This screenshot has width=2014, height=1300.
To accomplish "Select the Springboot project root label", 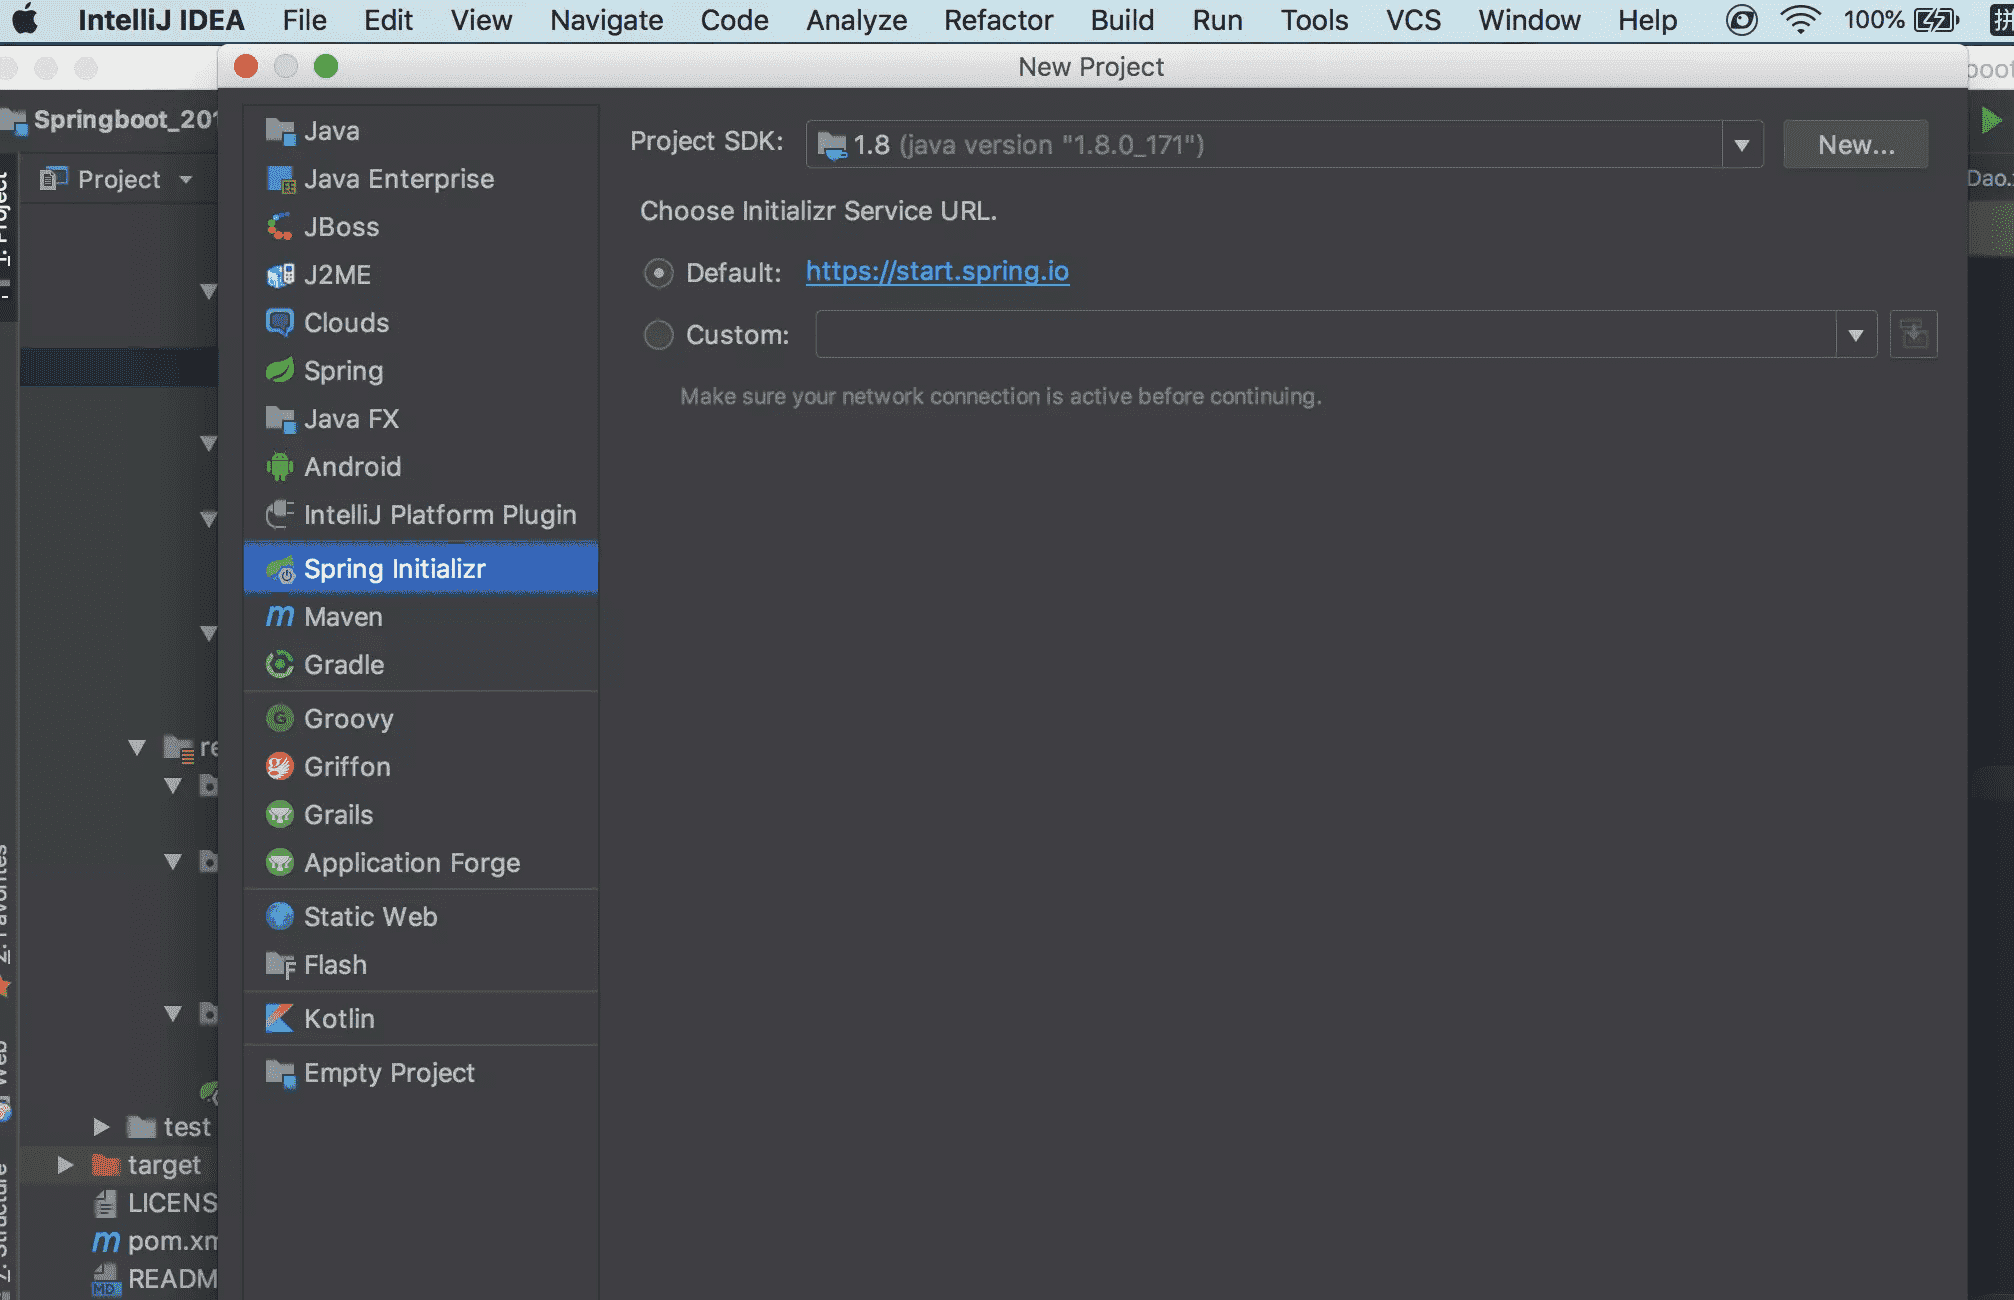I will pos(125,120).
